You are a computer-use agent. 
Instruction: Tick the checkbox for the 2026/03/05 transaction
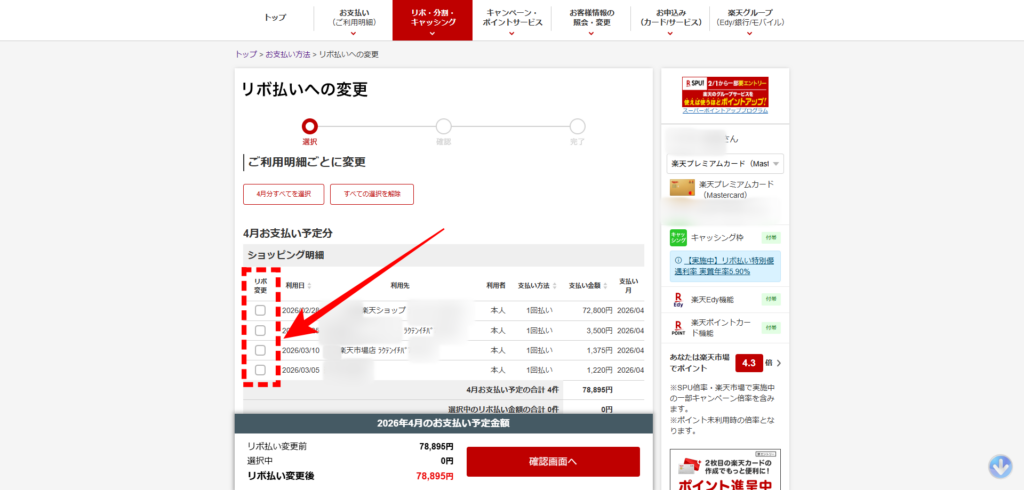pyautogui.click(x=260, y=370)
